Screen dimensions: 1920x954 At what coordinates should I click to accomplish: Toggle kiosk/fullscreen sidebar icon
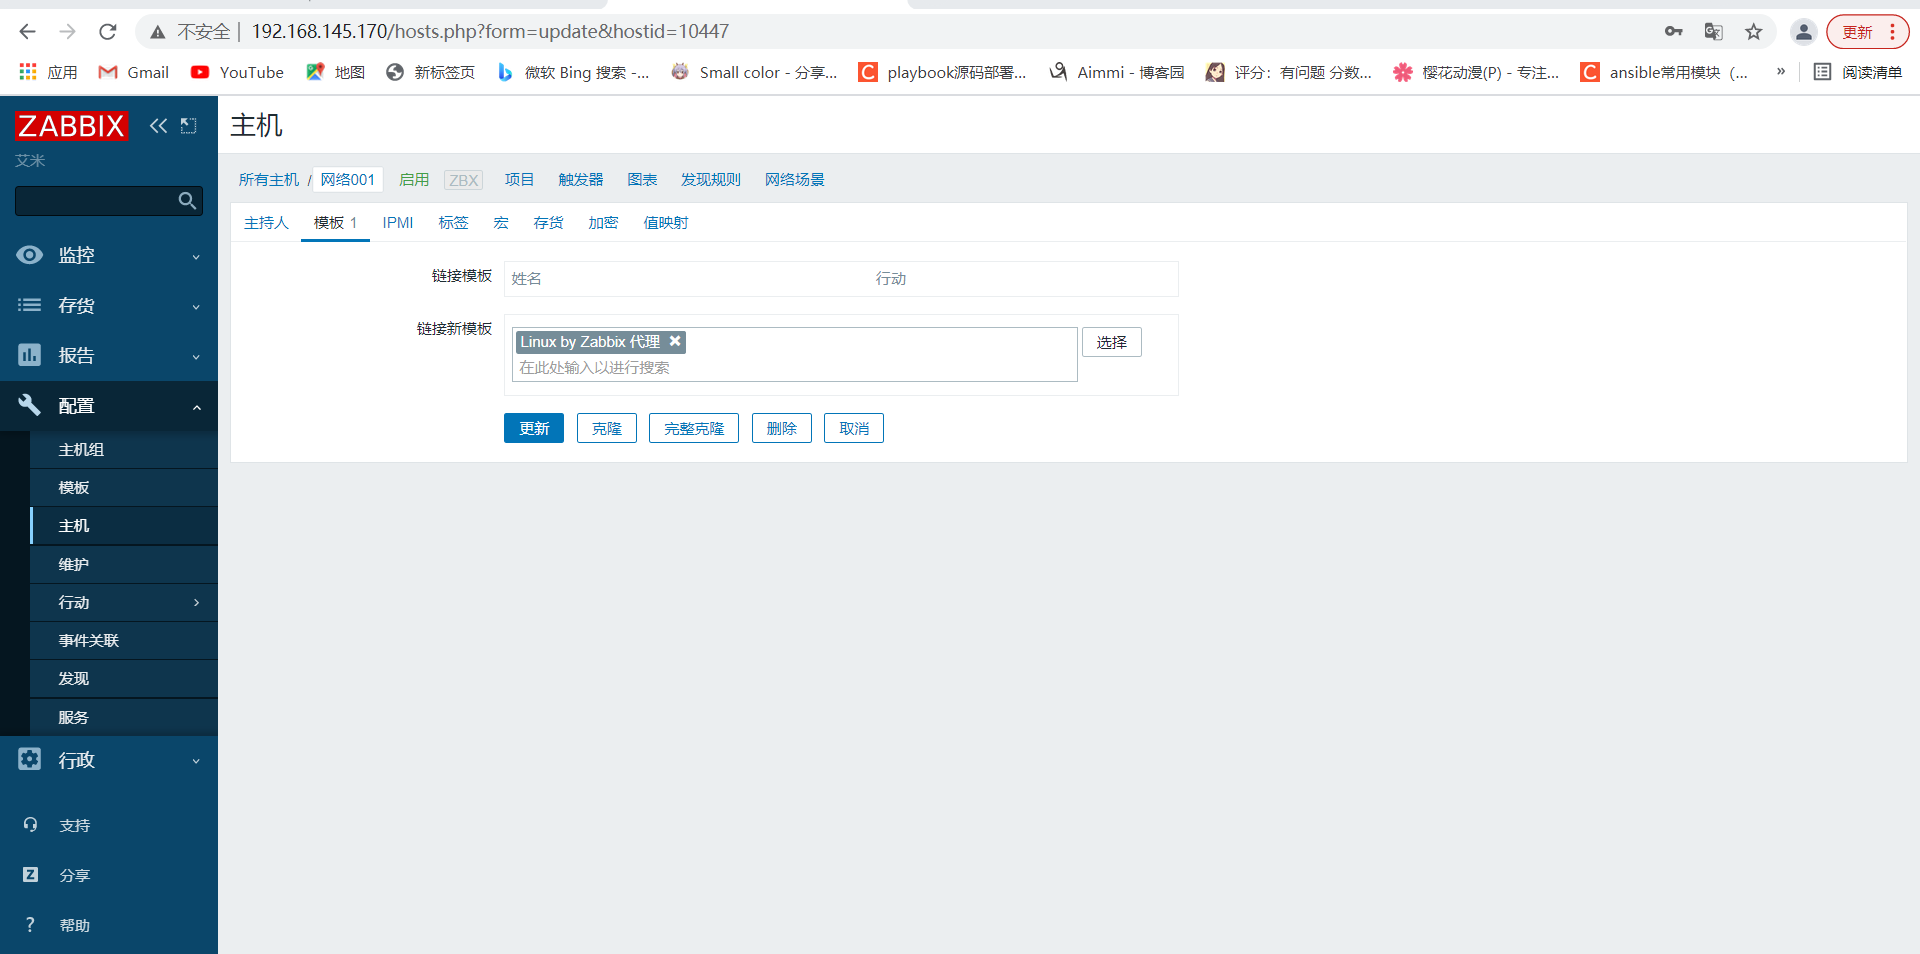pyautogui.click(x=188, y=126)
